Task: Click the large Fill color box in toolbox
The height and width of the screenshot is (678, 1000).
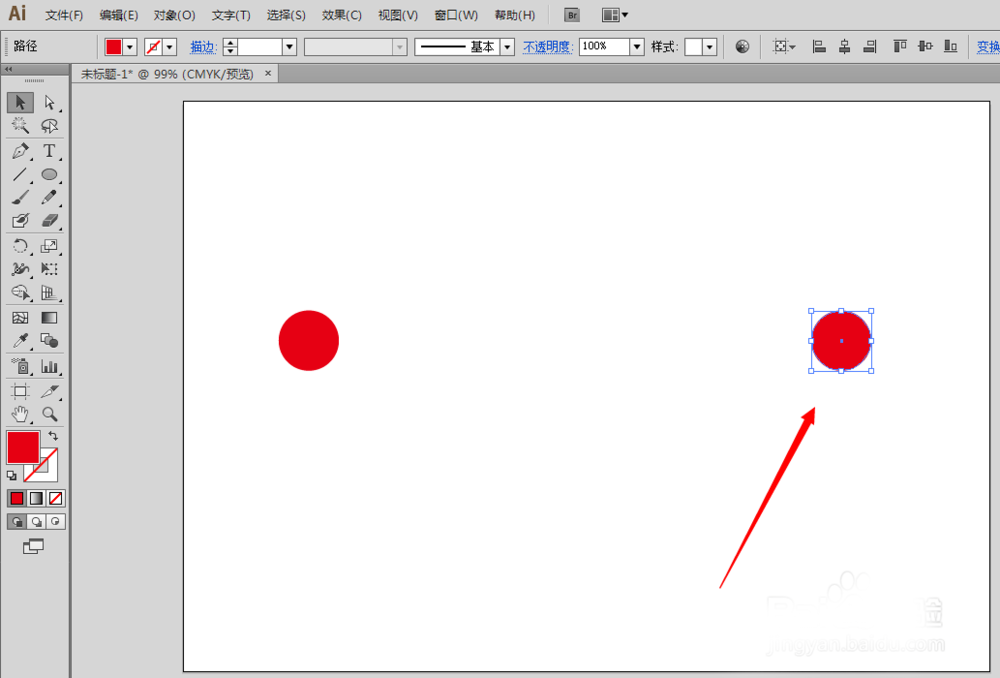Action: [23, 446]
